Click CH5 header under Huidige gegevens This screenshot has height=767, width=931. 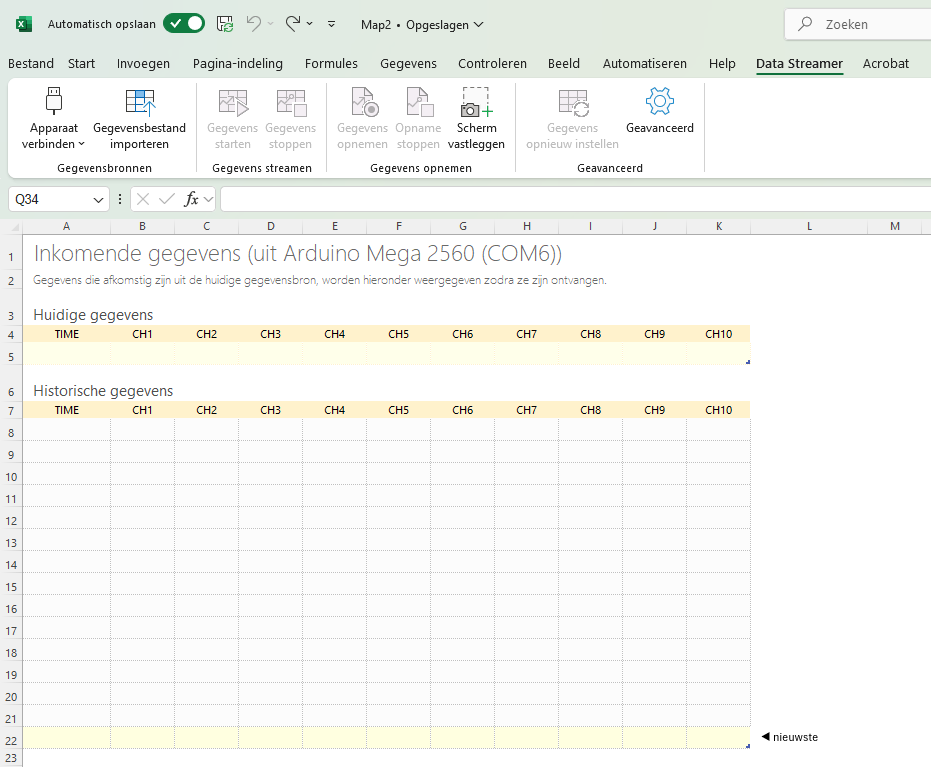(x=398, y=334)
